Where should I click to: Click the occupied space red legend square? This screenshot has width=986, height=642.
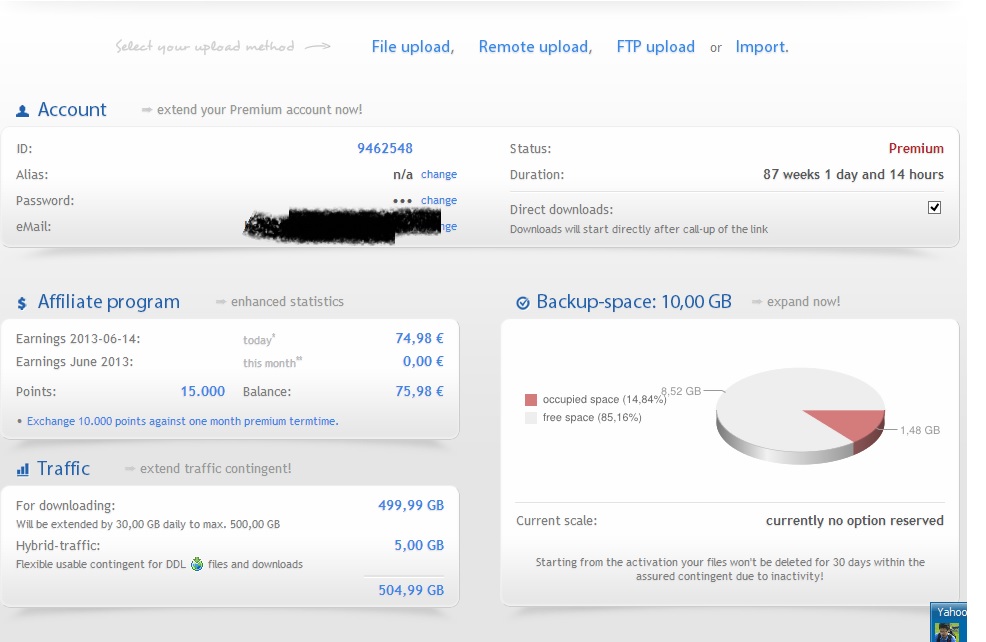(x=531, y=400)
